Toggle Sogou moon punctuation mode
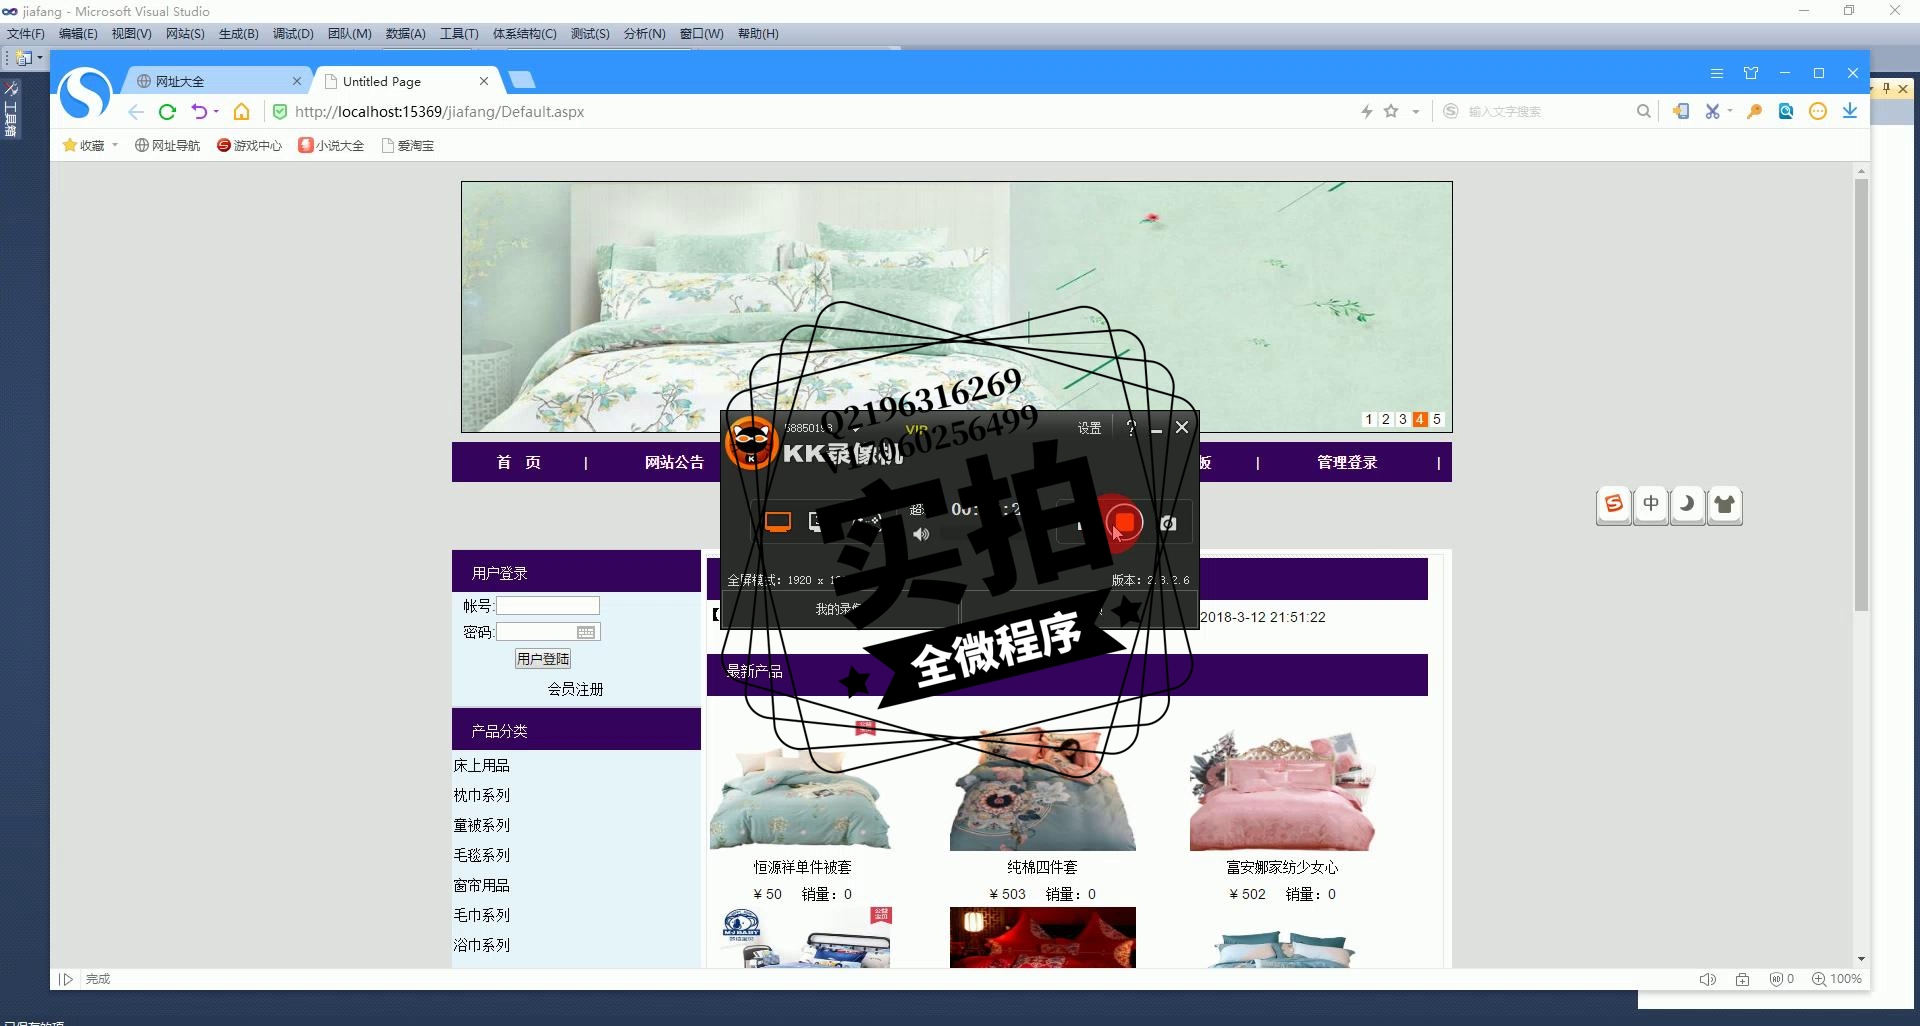This screenshot has width=1920, height=1026. pyautogui.click(x=1687, y=504)
